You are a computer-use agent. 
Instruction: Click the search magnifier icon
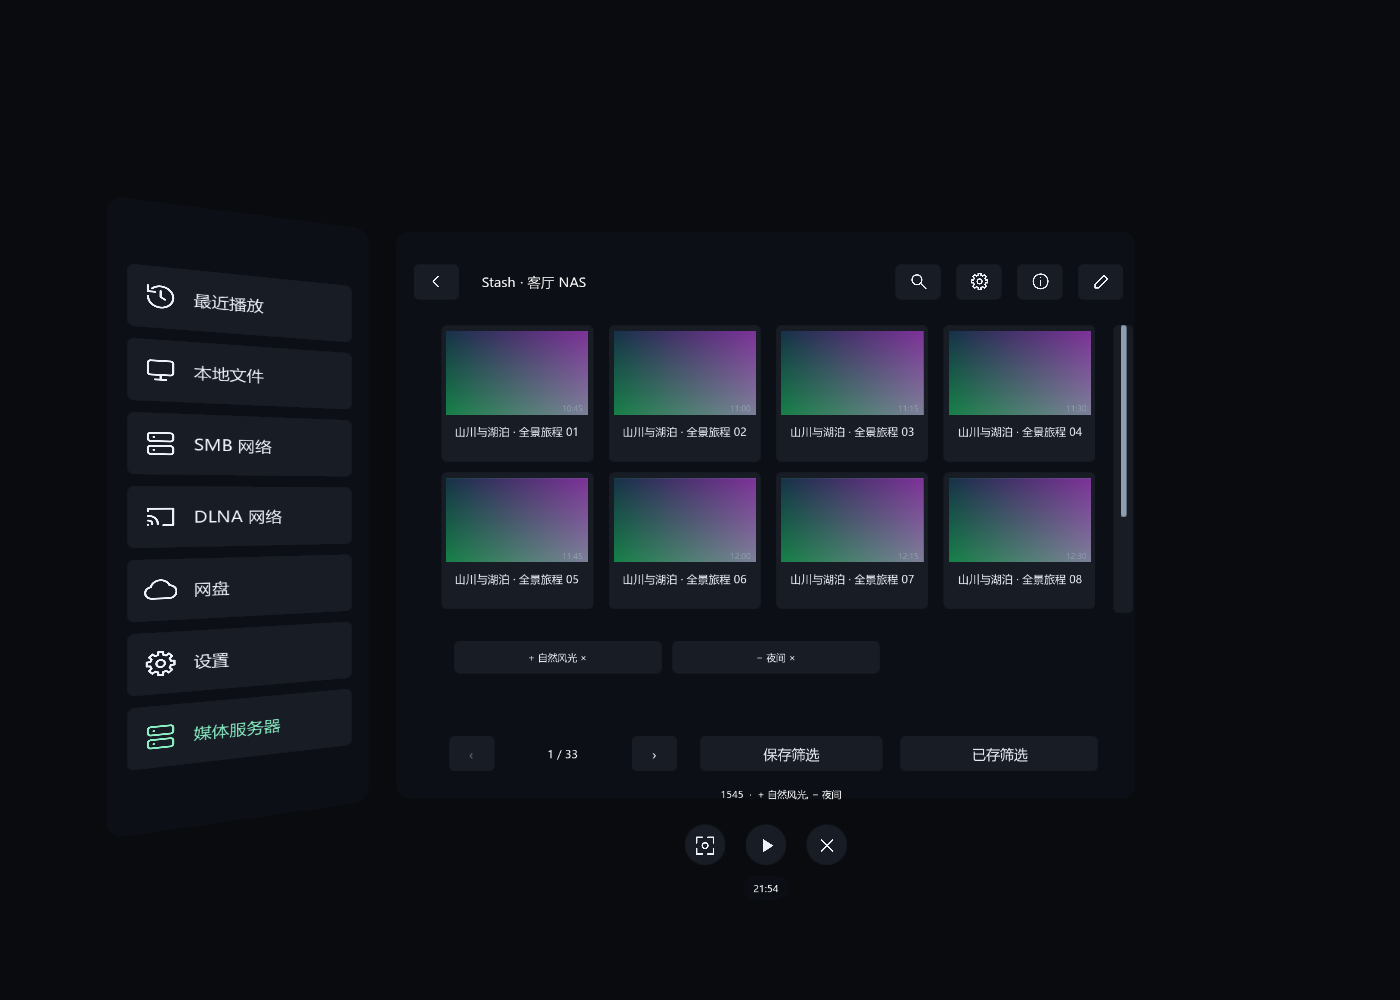[x=918, y=282]
